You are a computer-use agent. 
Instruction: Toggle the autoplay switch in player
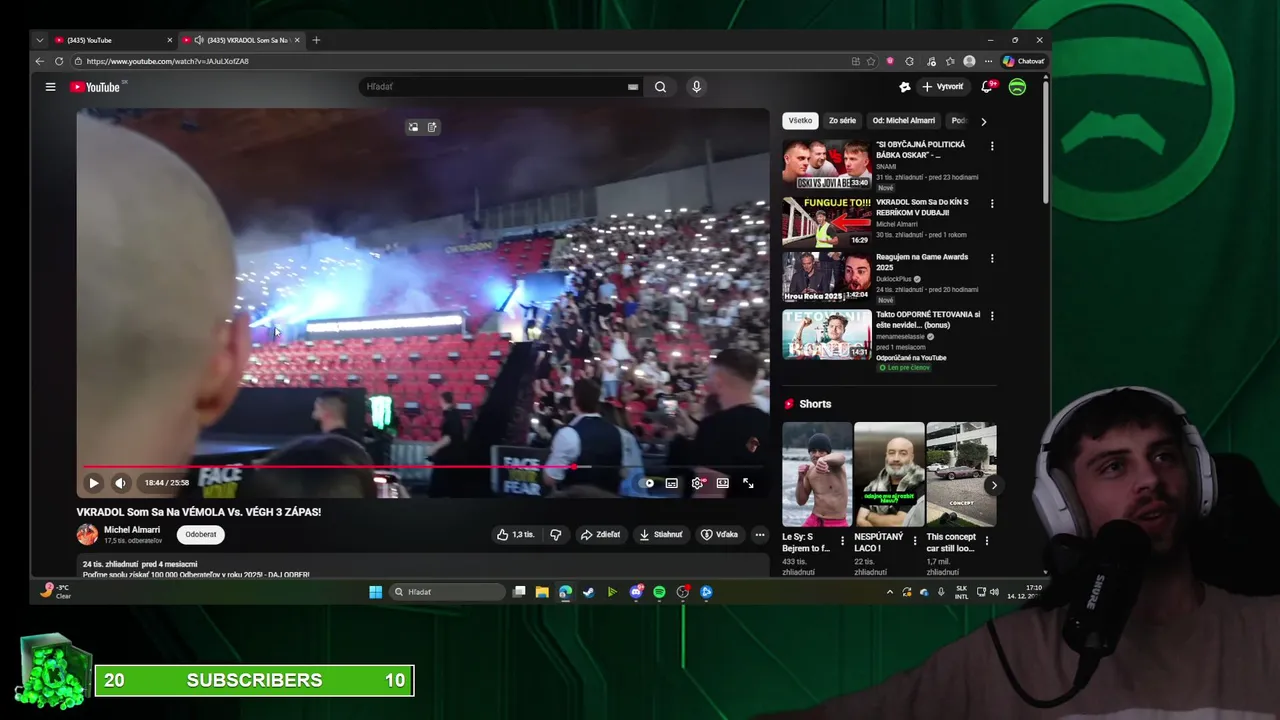[647, 483]
